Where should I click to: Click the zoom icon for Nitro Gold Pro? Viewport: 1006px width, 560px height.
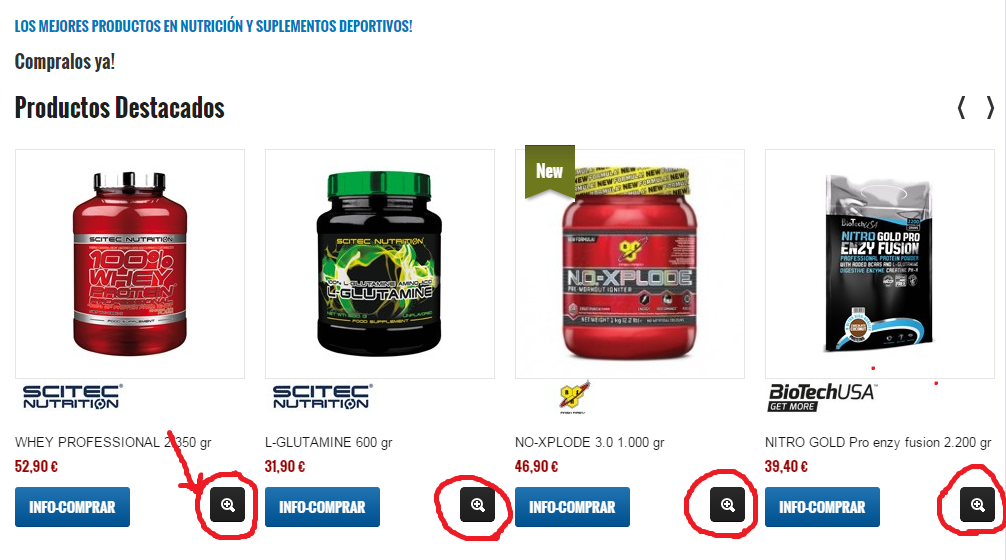click(x=977, y=505)
